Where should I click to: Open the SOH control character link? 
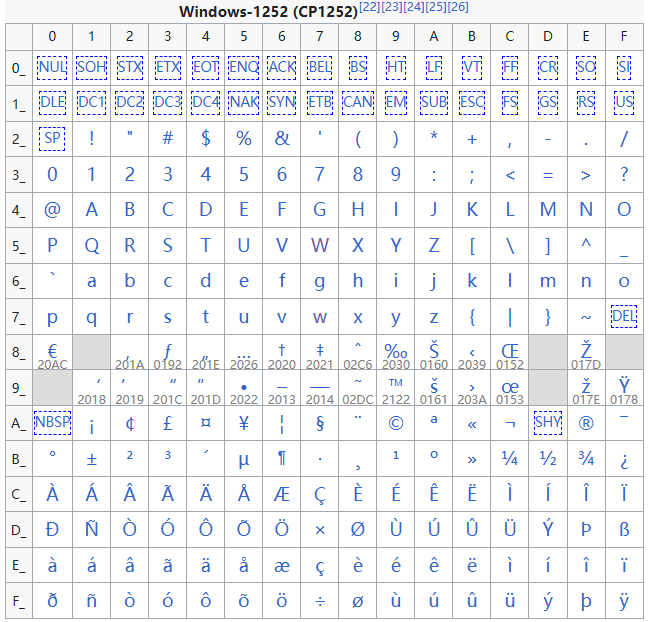coord(91,67)
